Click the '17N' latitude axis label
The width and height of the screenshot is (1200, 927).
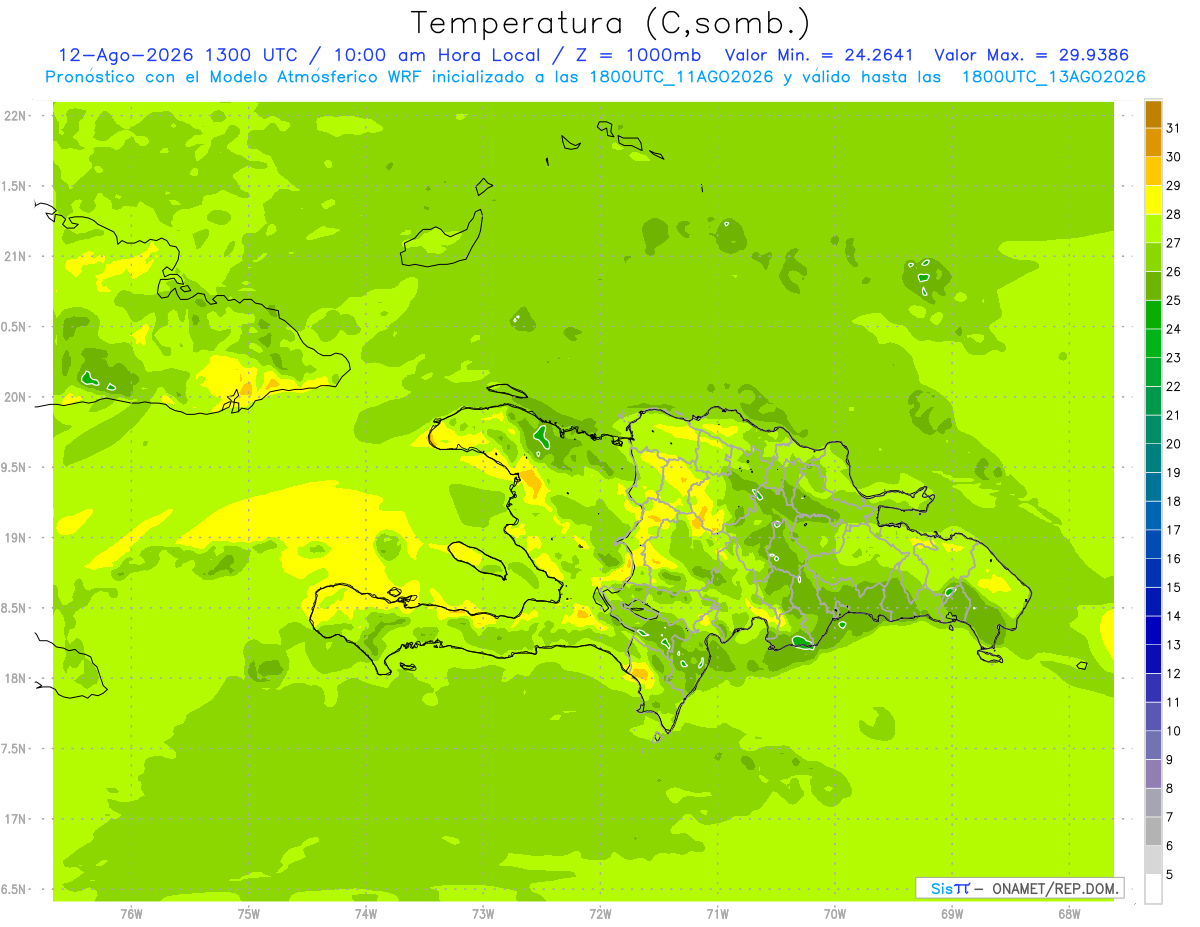[x=15, y=819]
